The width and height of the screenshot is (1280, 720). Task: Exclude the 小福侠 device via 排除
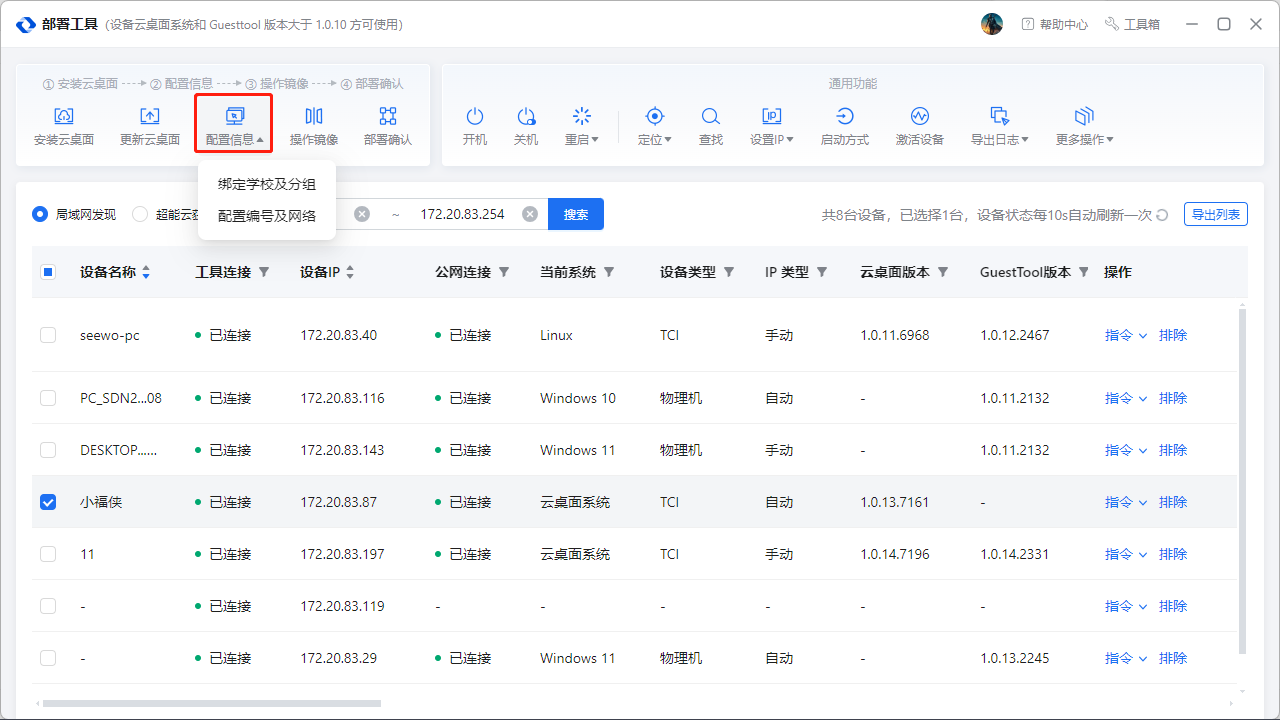point(1173,502)
